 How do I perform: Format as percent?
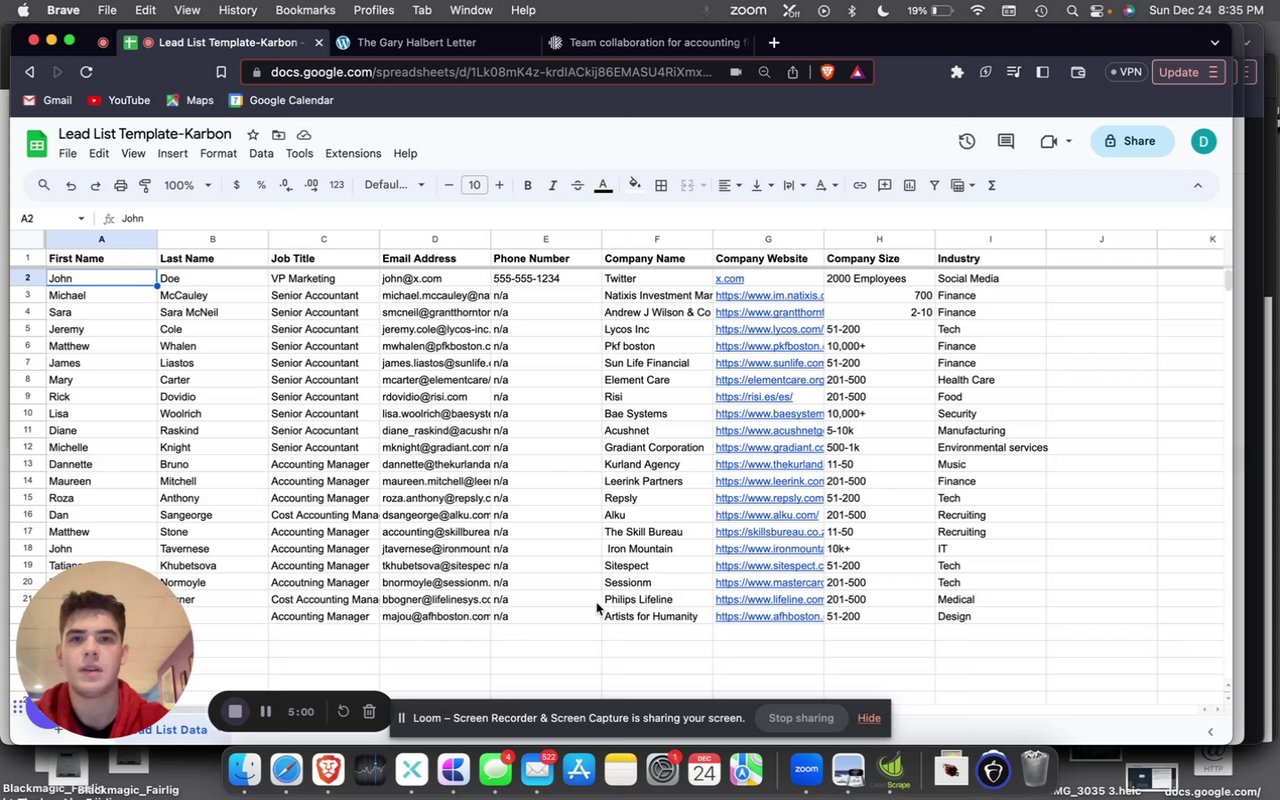coord(261,185)
